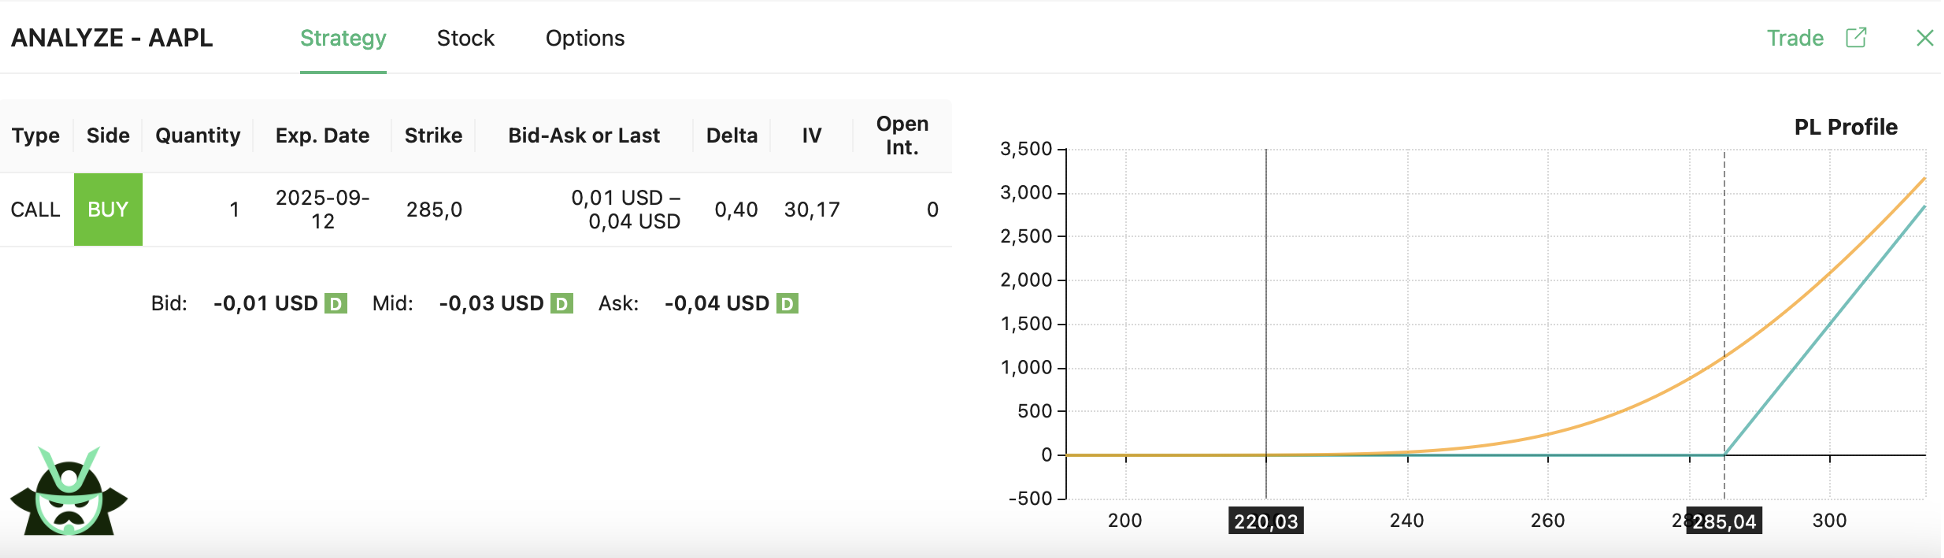Screen dimensions: 1944x558
Task: Click the 2025-09-12 expiration date cell
Action: (x=322, y=210)
